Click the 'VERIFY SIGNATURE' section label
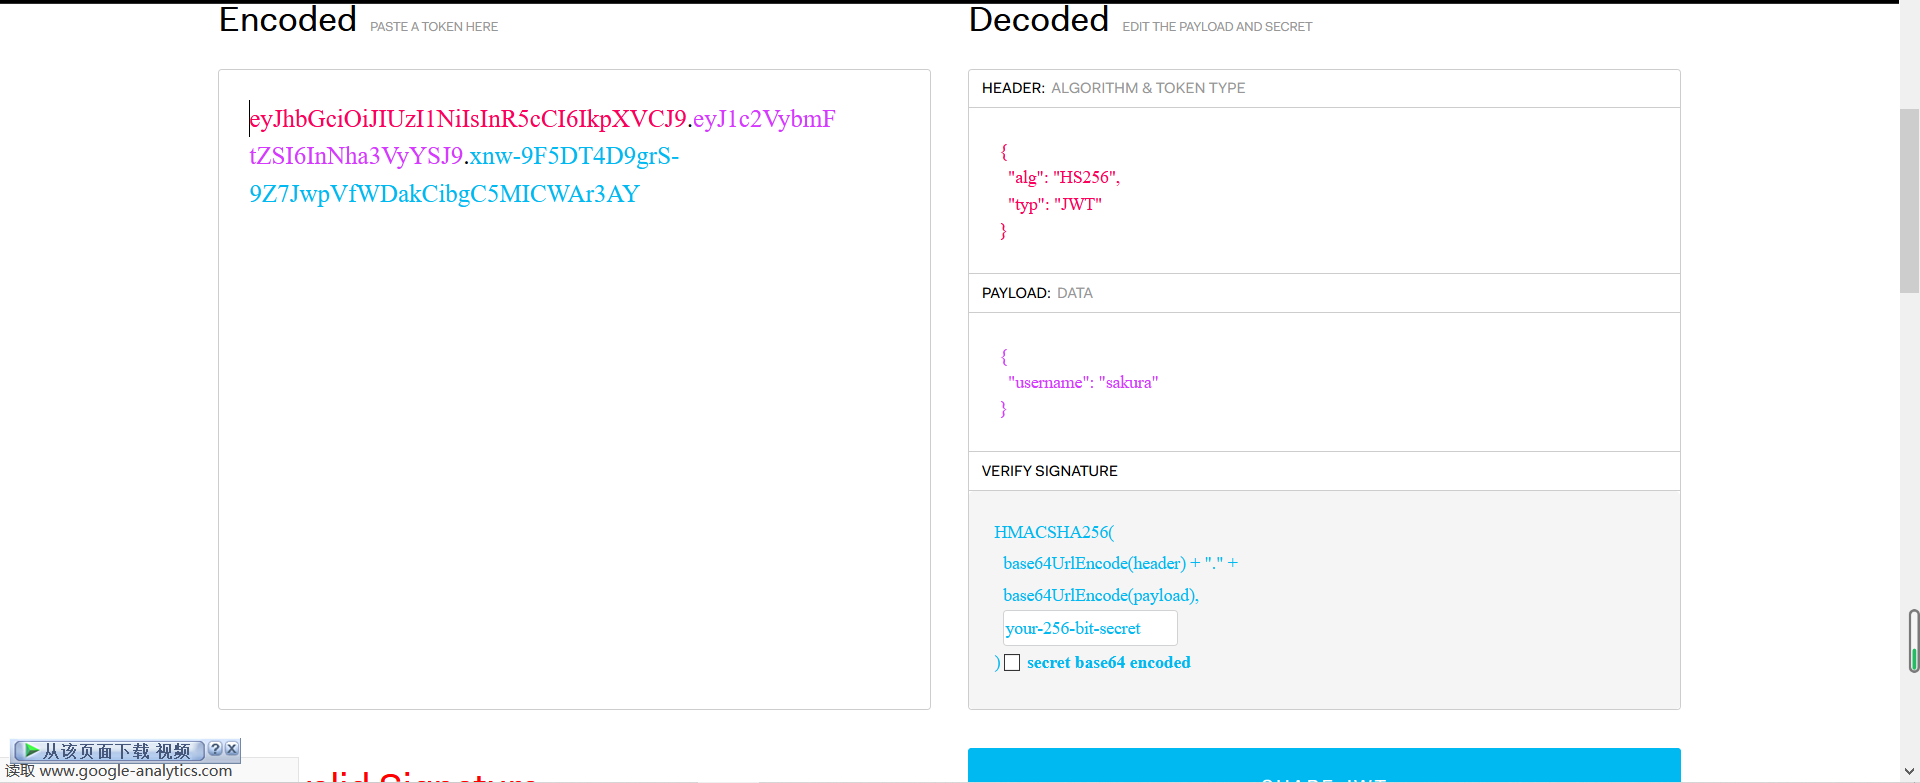The height and width of the screenshot is (783, 1920). pos(1050,471)
